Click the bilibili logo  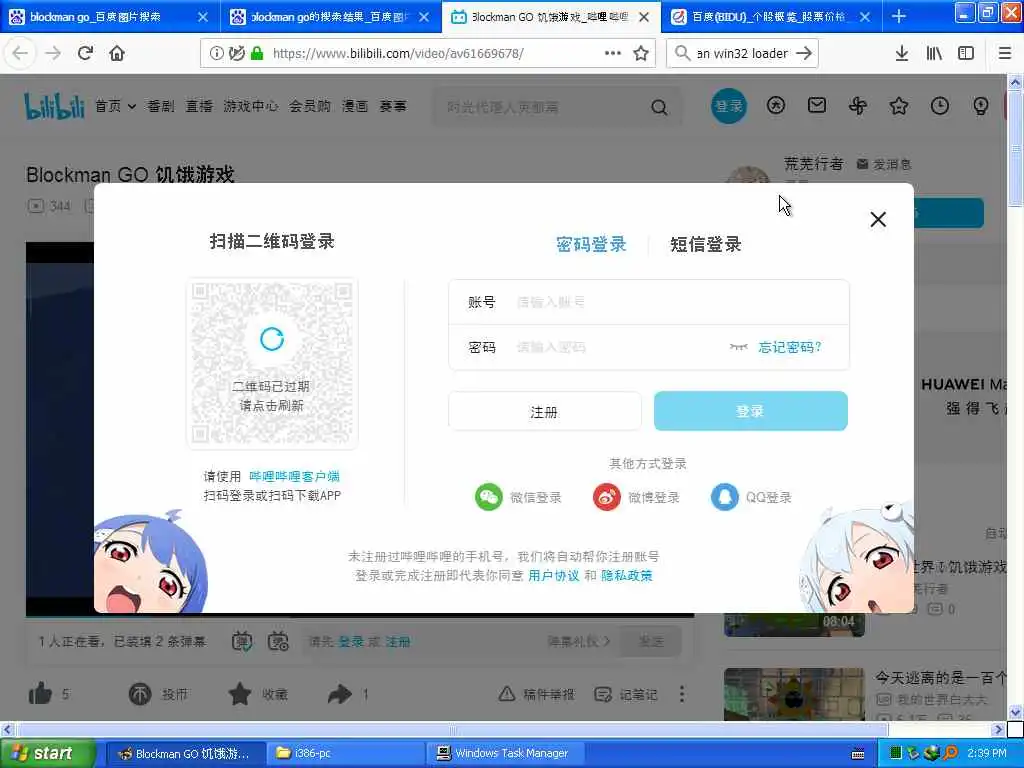54,106
